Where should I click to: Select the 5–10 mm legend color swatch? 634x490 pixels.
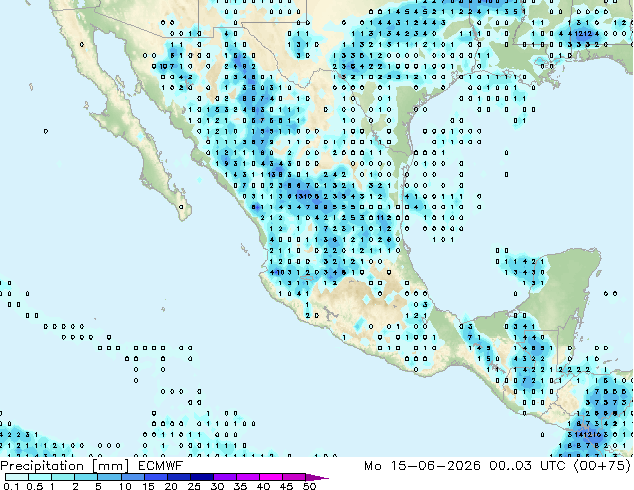109,477
